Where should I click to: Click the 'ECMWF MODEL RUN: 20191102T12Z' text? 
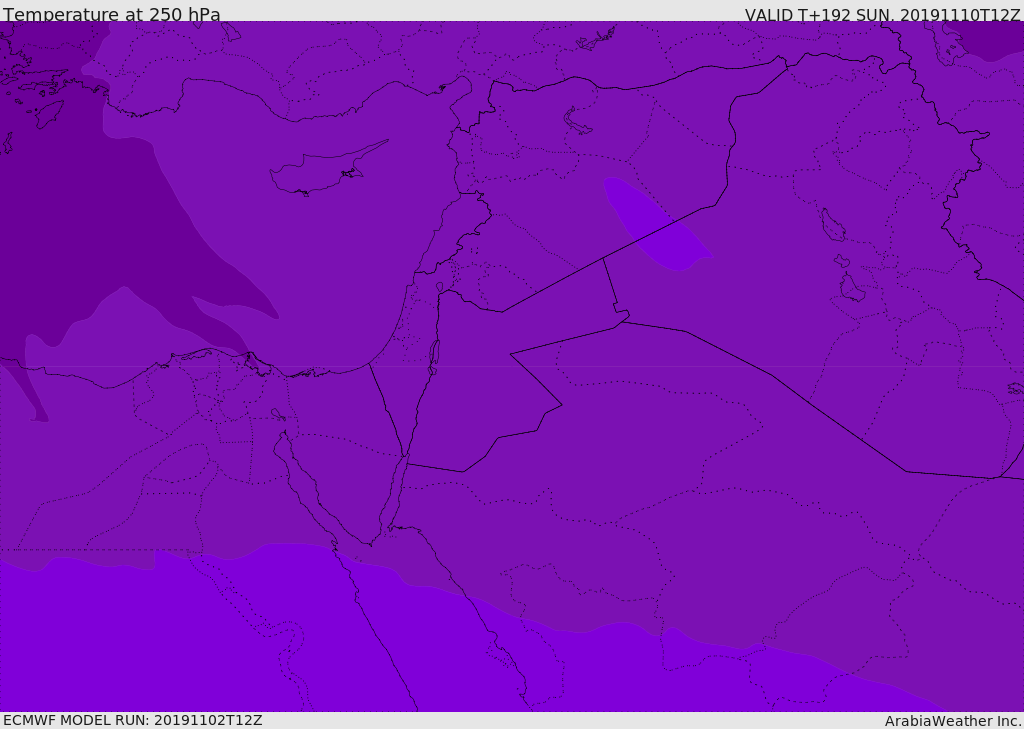[x=133, y=720]
